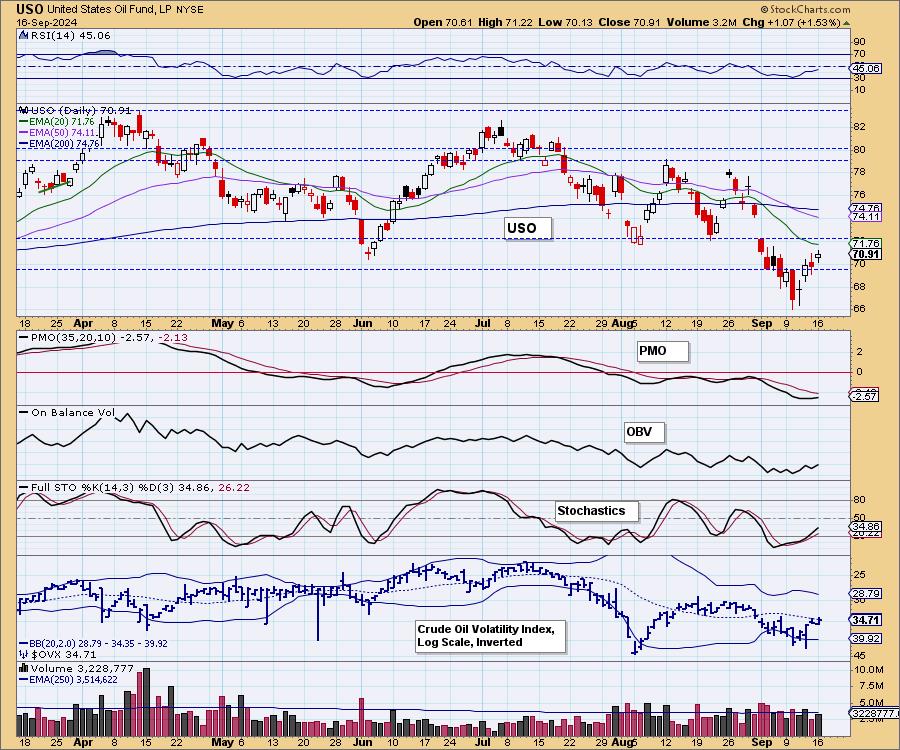Click the Close 70.91 value

629,22
